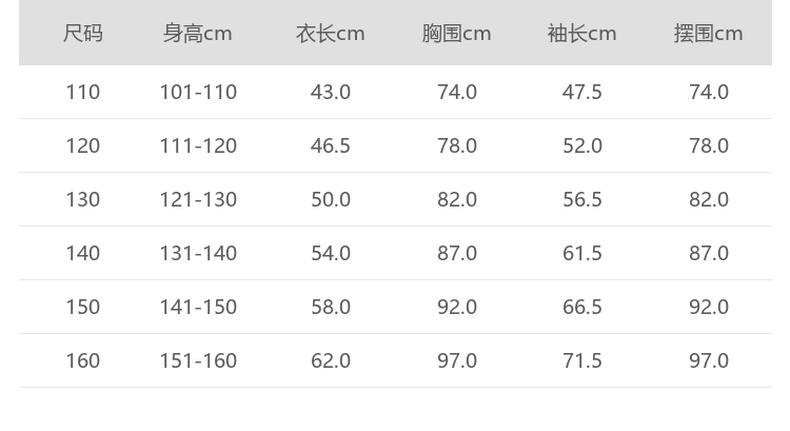Click the 衣长cm column header
Image resolution: width=790 pixels, height=431 pixels.
[330, 33]
